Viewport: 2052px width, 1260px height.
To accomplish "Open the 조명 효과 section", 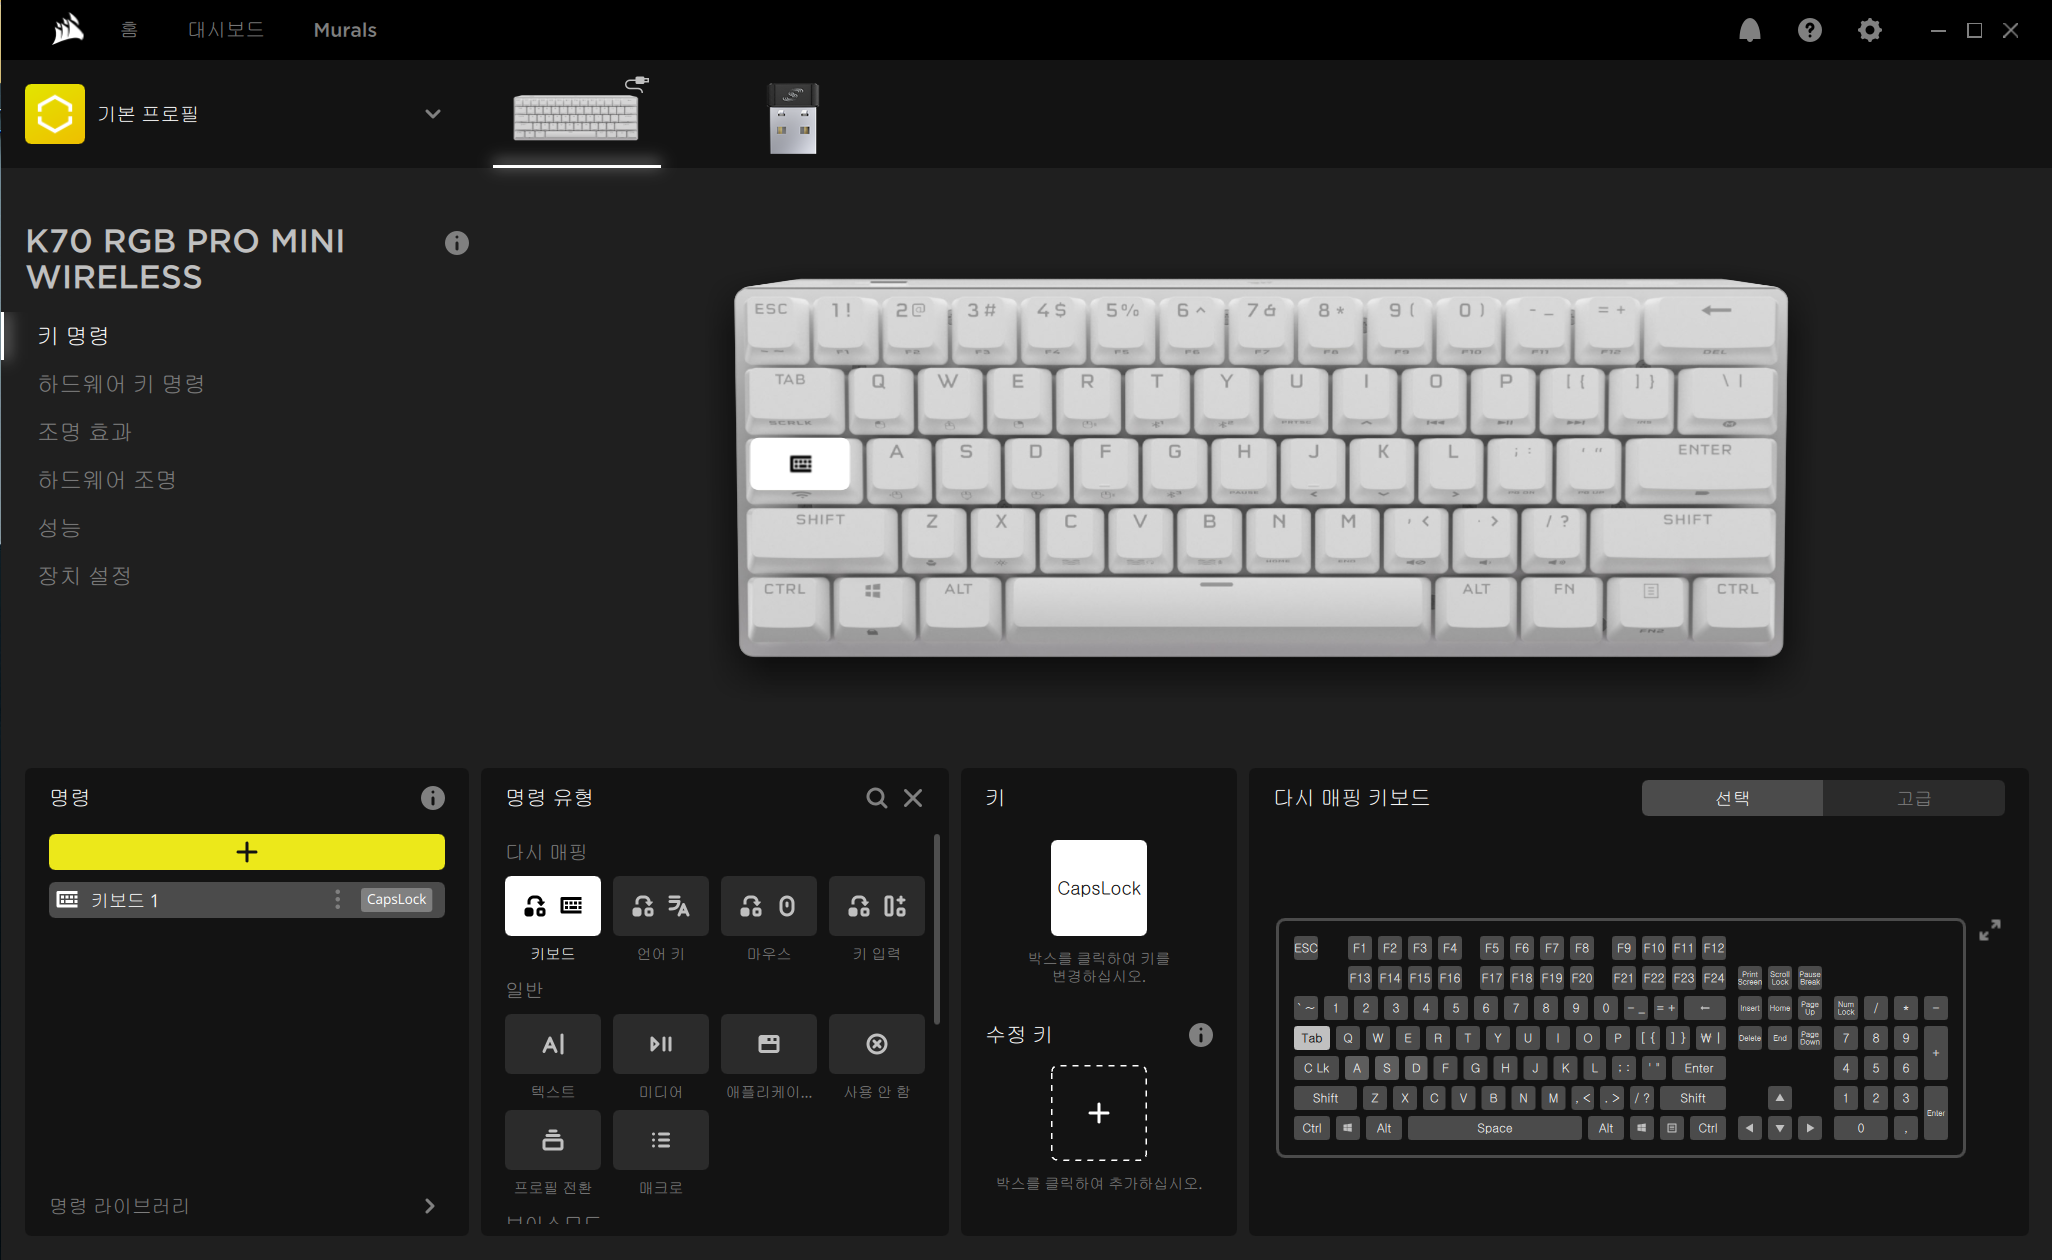I will [85, 432].
